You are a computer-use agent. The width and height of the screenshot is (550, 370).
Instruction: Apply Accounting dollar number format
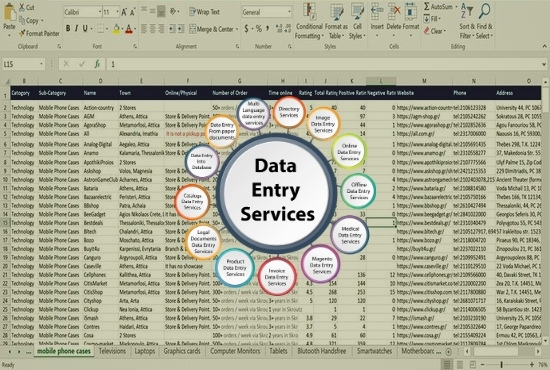coord(246,28)
